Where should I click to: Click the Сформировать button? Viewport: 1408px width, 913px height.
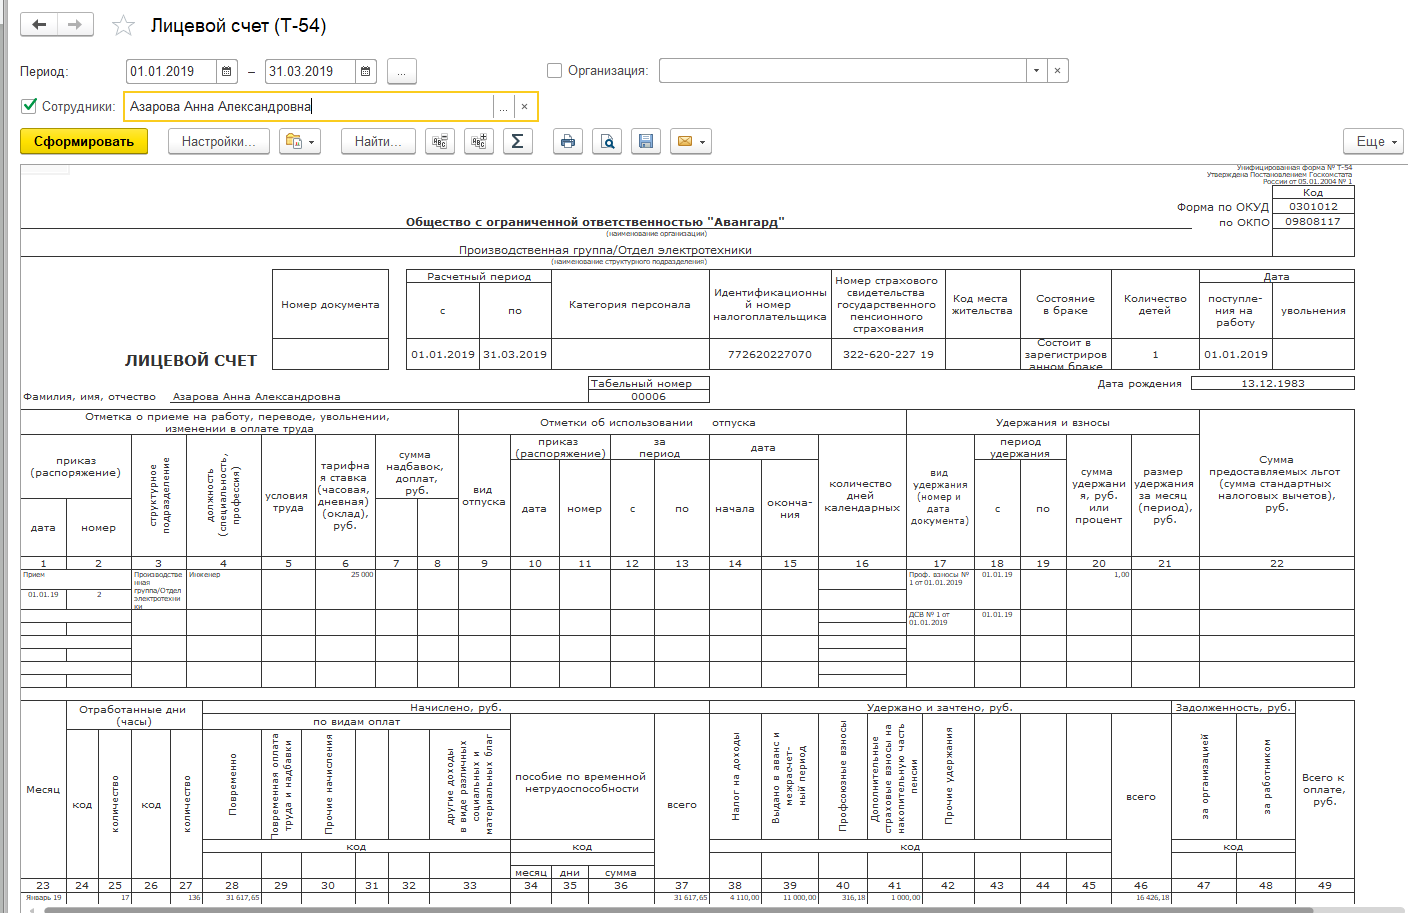(84, 142)
